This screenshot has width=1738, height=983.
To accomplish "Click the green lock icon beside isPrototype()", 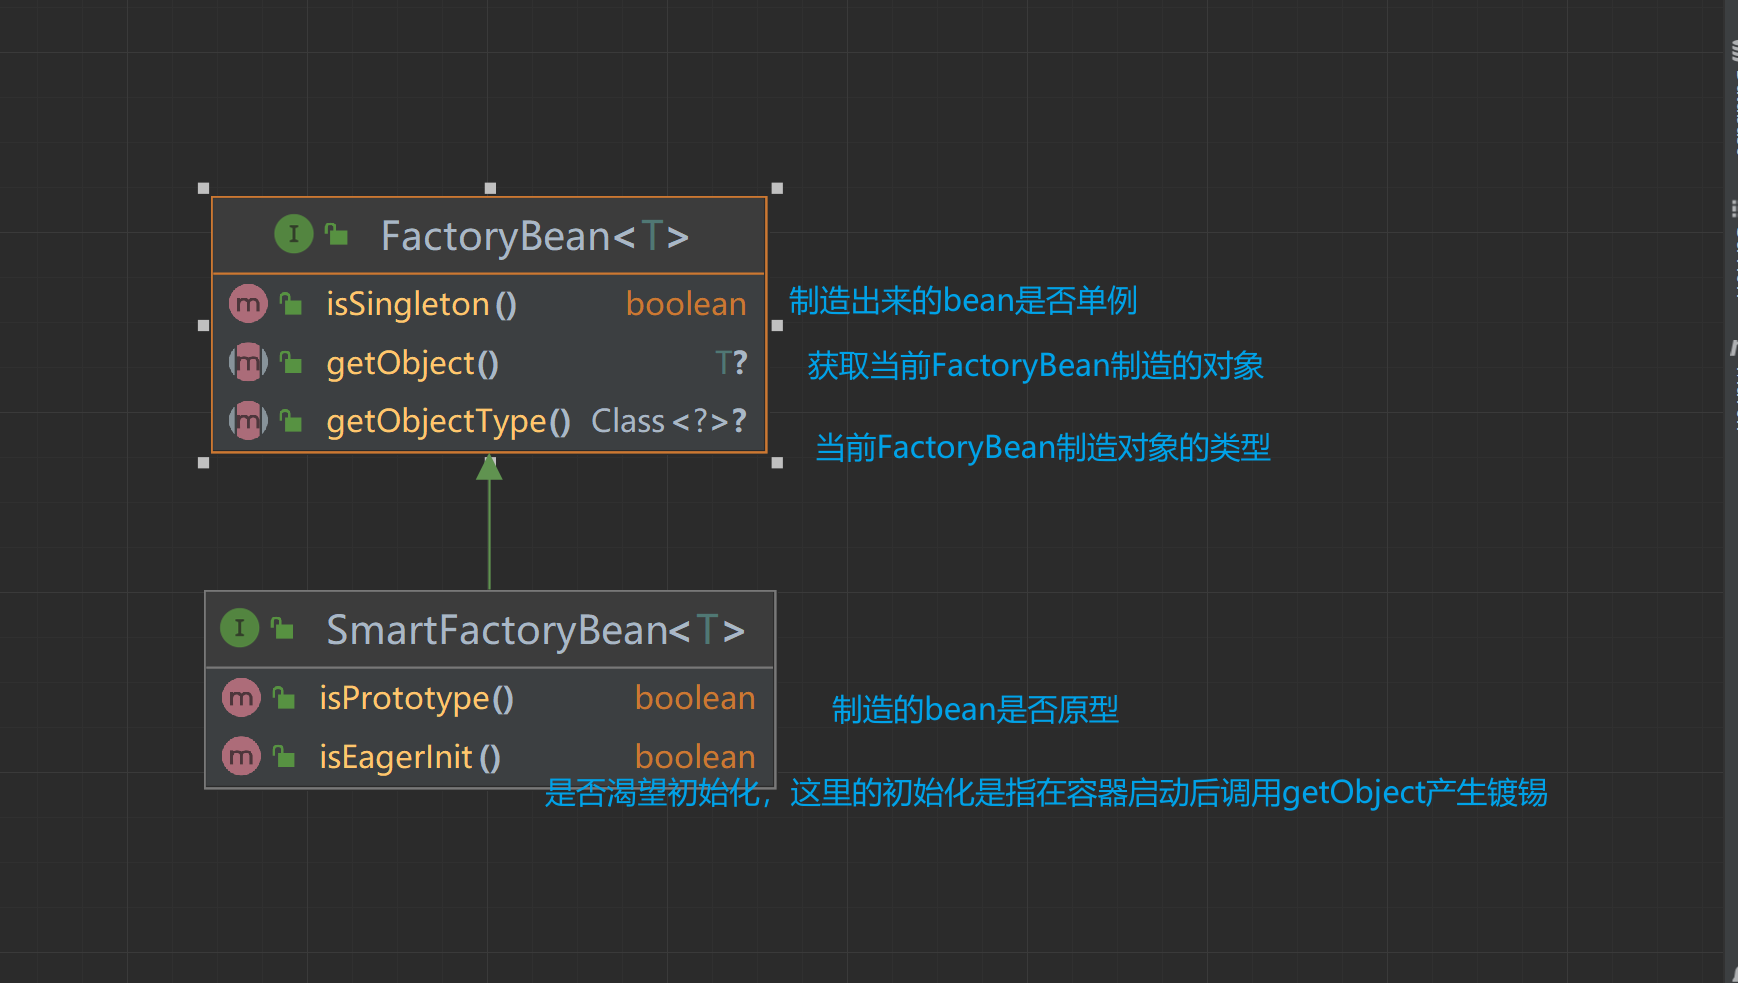I will [x=284, y=697].
